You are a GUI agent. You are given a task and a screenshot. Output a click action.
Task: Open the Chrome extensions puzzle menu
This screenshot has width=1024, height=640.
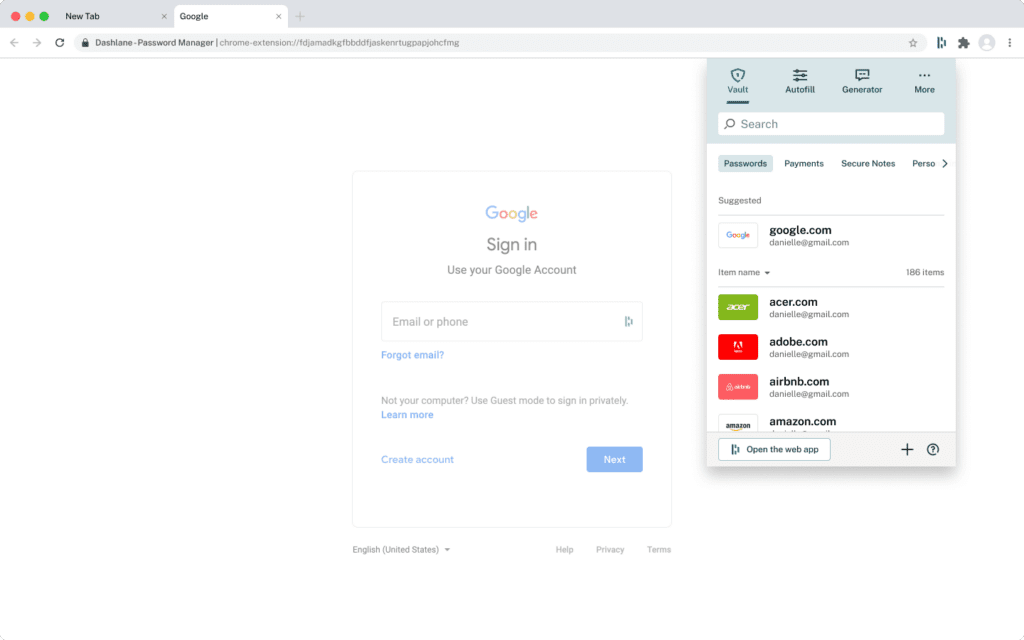click(x=963, y=44)
